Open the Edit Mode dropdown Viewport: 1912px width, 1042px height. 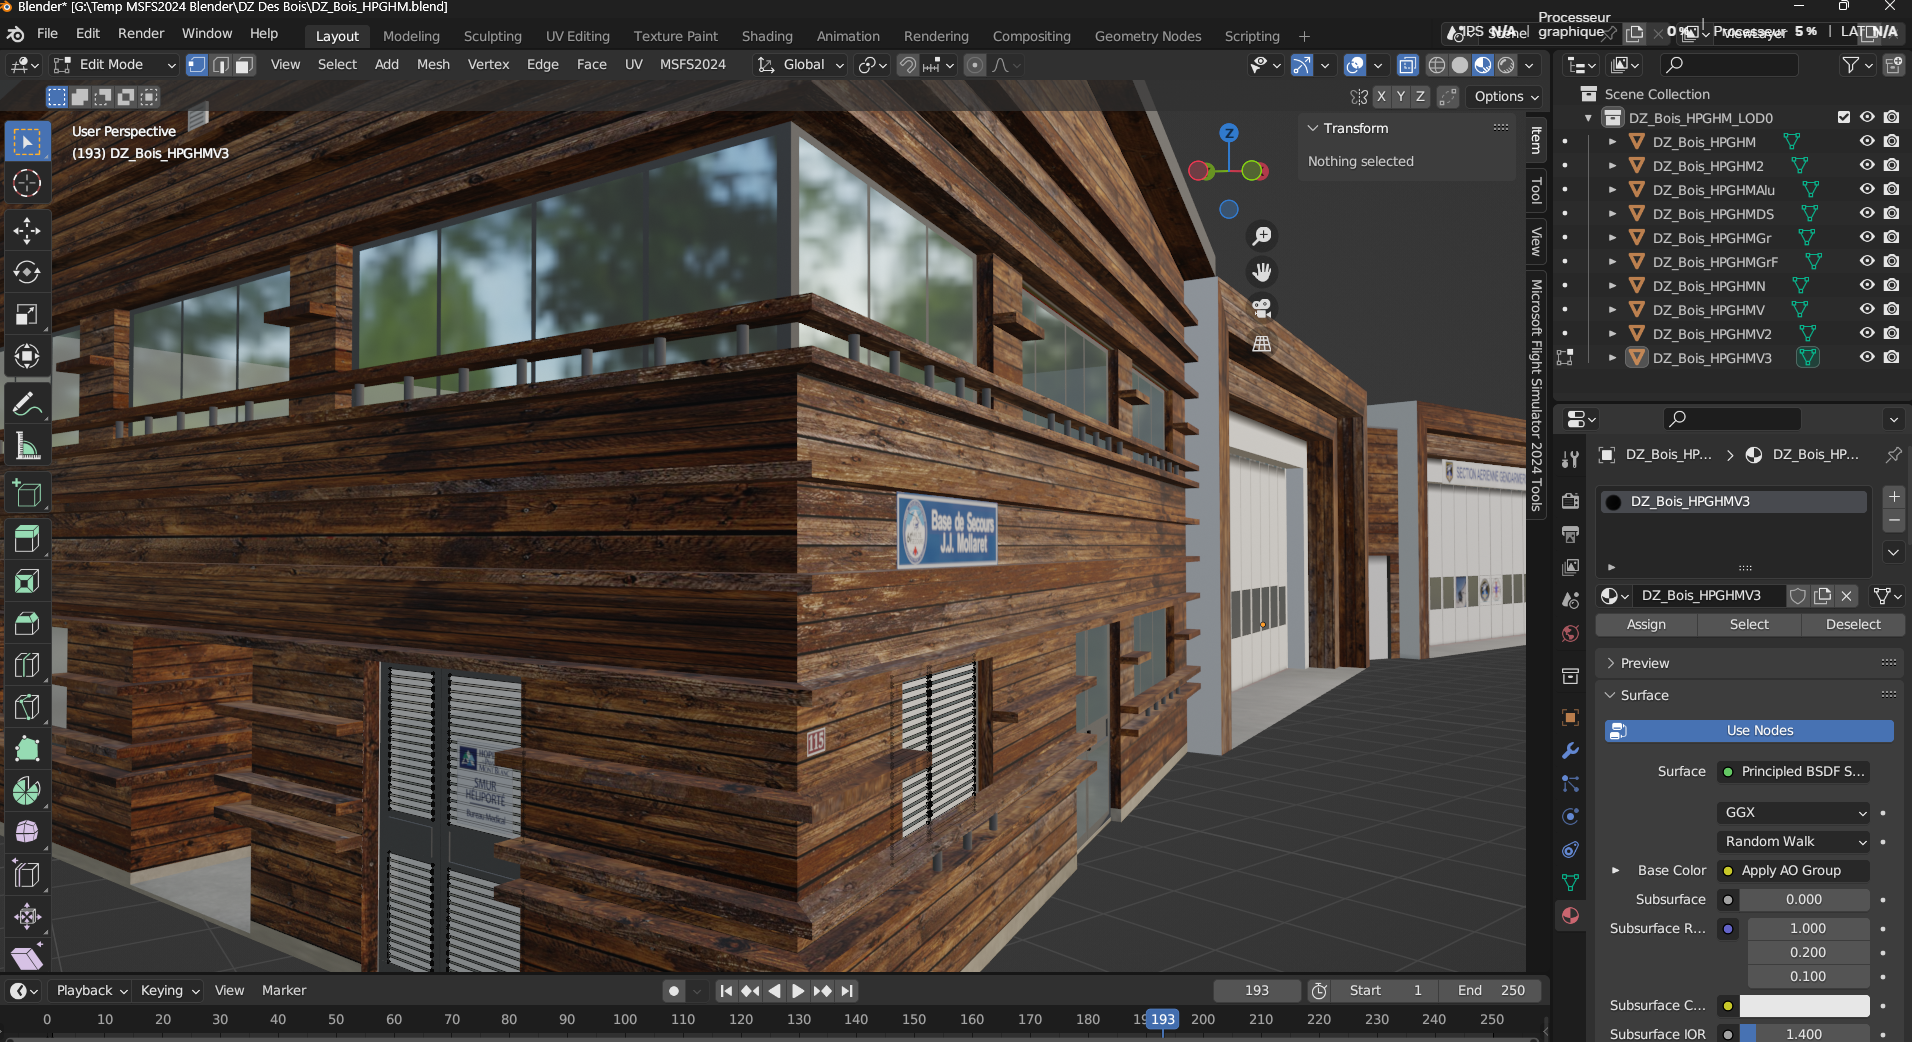(x=114, y=64)
